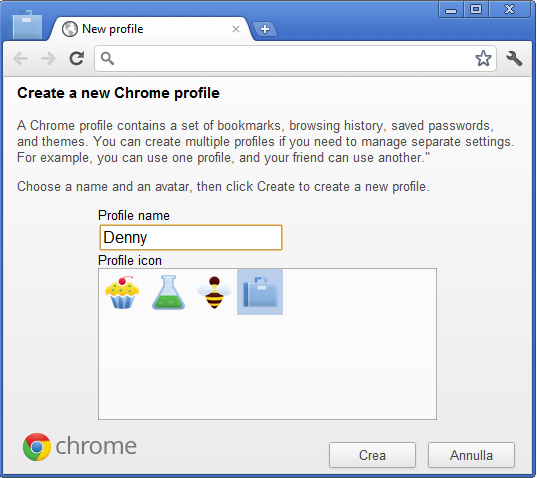This screenshot has width=537, height=478.
Task: Click the Annulla button
Action: (471, 455)
